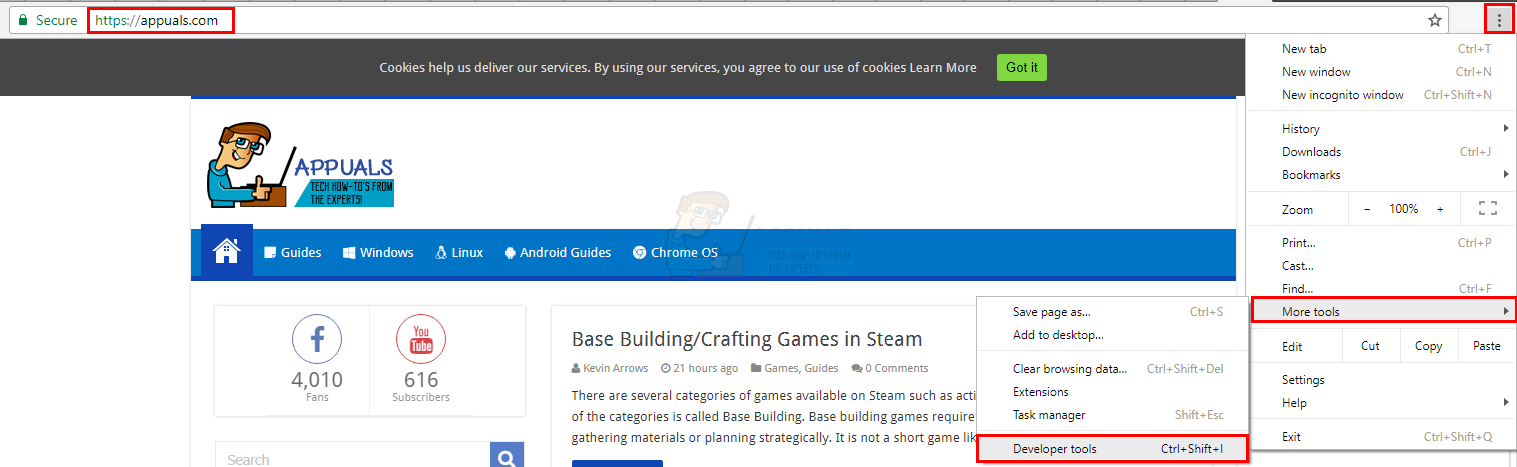Choose Find... from menu

coord(1381,288)
